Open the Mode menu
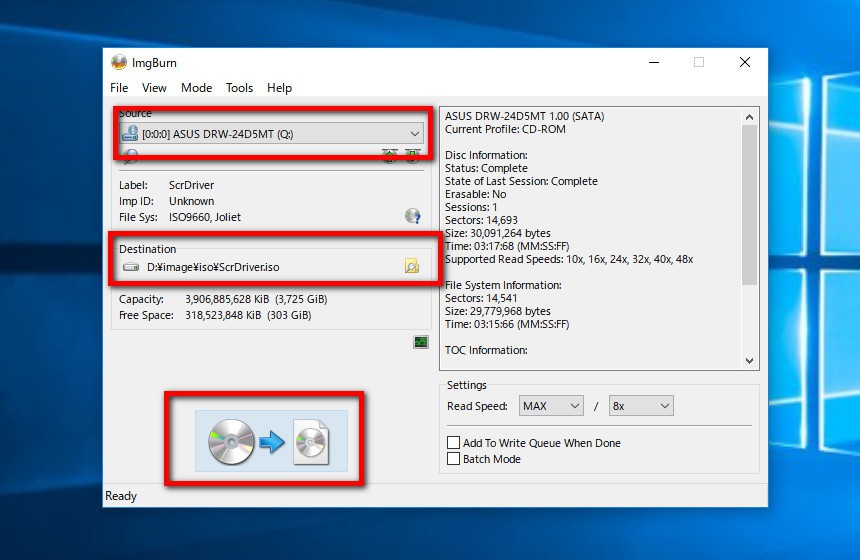Viewport: 860px width, 560px height. tap(196, 88)
